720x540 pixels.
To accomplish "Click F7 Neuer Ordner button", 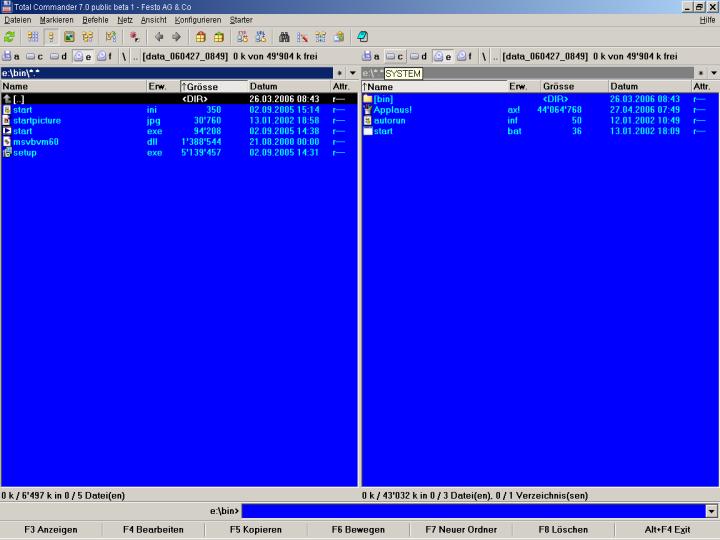I will coord(461,530).
